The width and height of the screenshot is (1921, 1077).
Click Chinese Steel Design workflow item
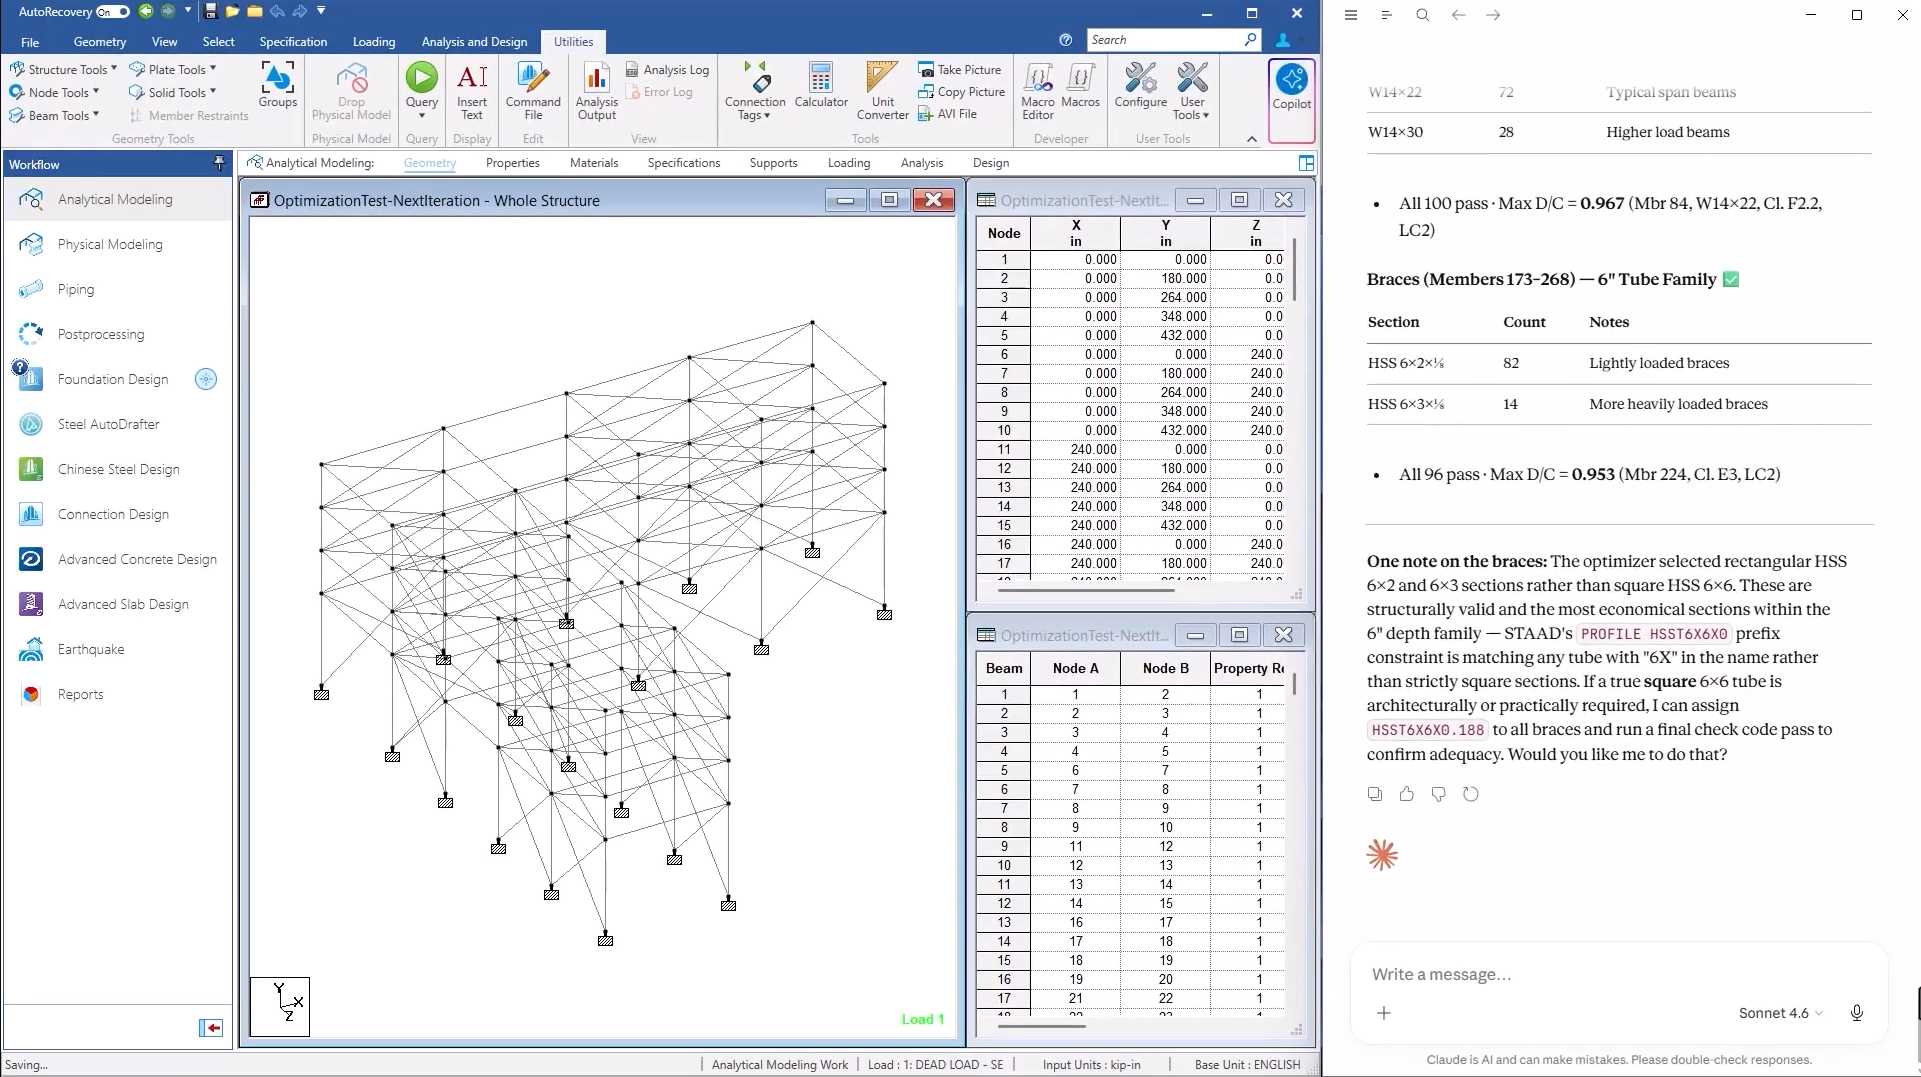click(118, 469)
